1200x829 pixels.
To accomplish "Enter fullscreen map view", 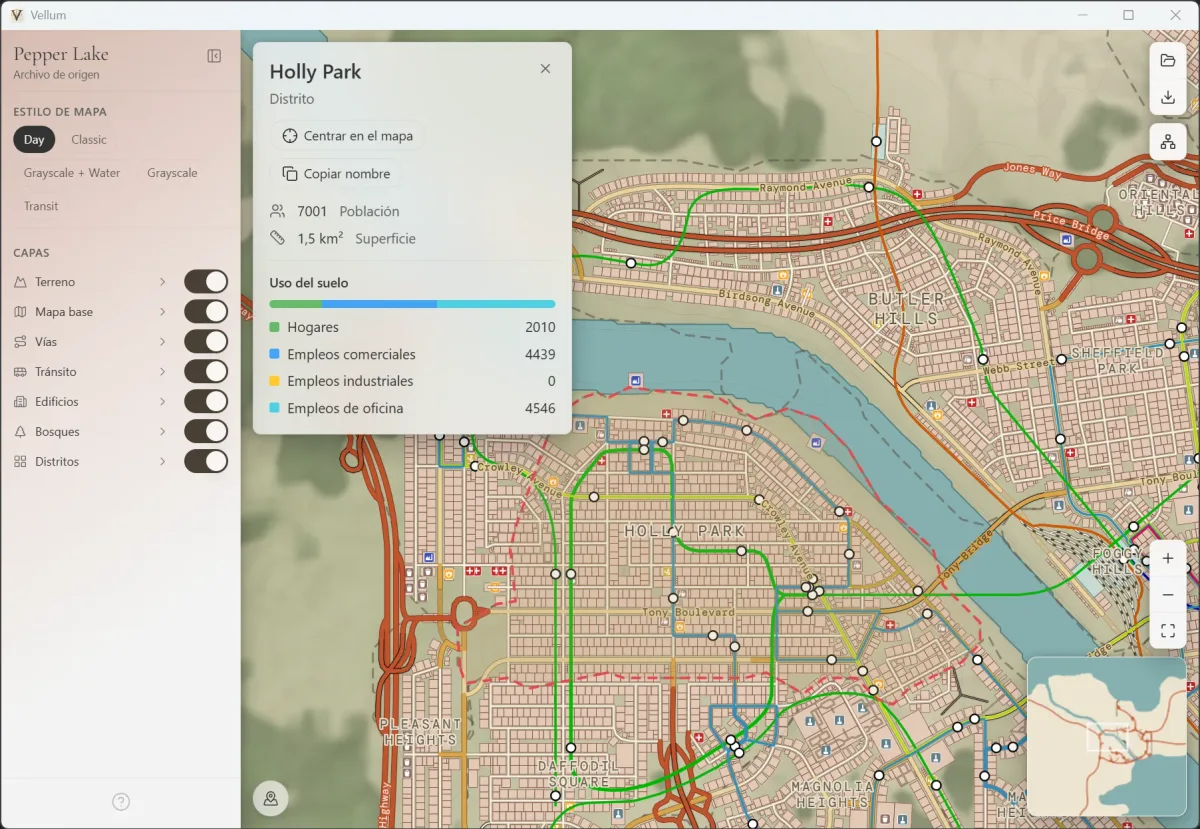I will tap(1168, 631).
